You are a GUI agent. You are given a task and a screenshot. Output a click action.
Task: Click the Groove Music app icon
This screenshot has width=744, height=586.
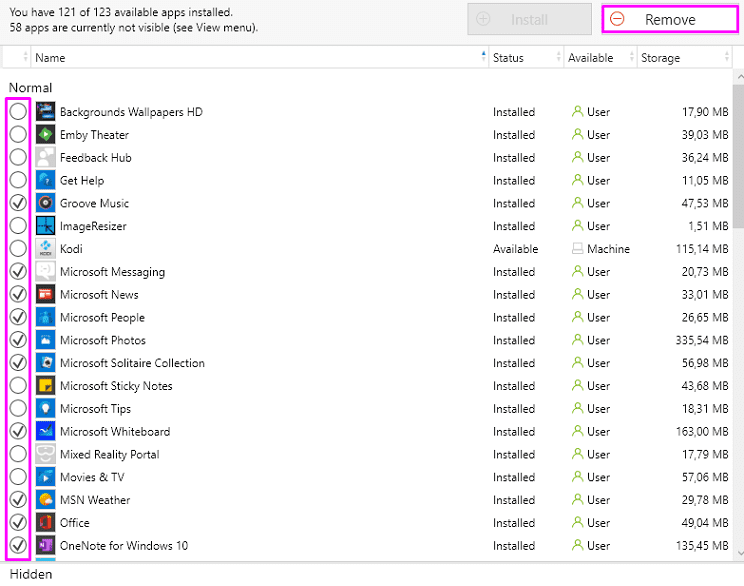(x=46, y=203)
